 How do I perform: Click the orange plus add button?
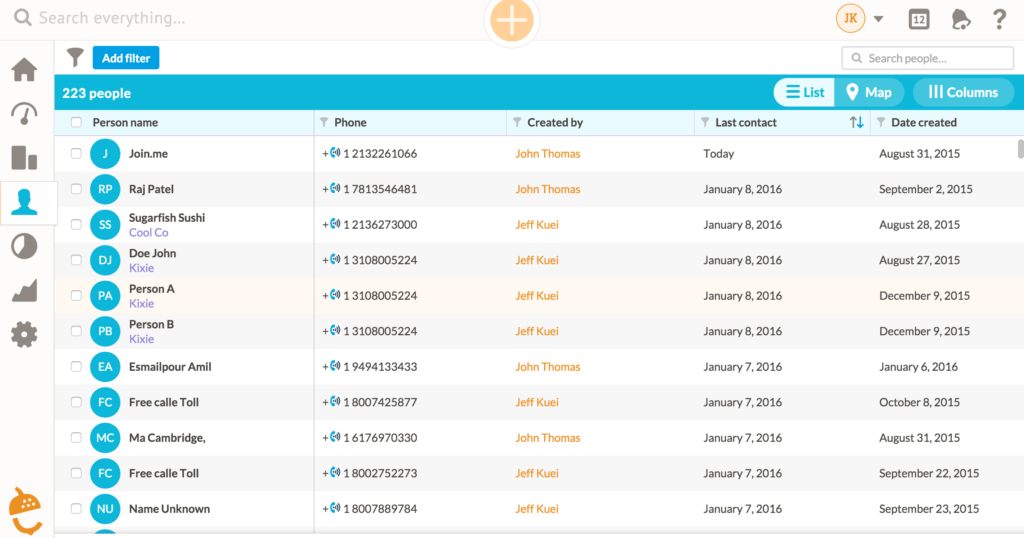pyautogui.click(x=511, y=20)
